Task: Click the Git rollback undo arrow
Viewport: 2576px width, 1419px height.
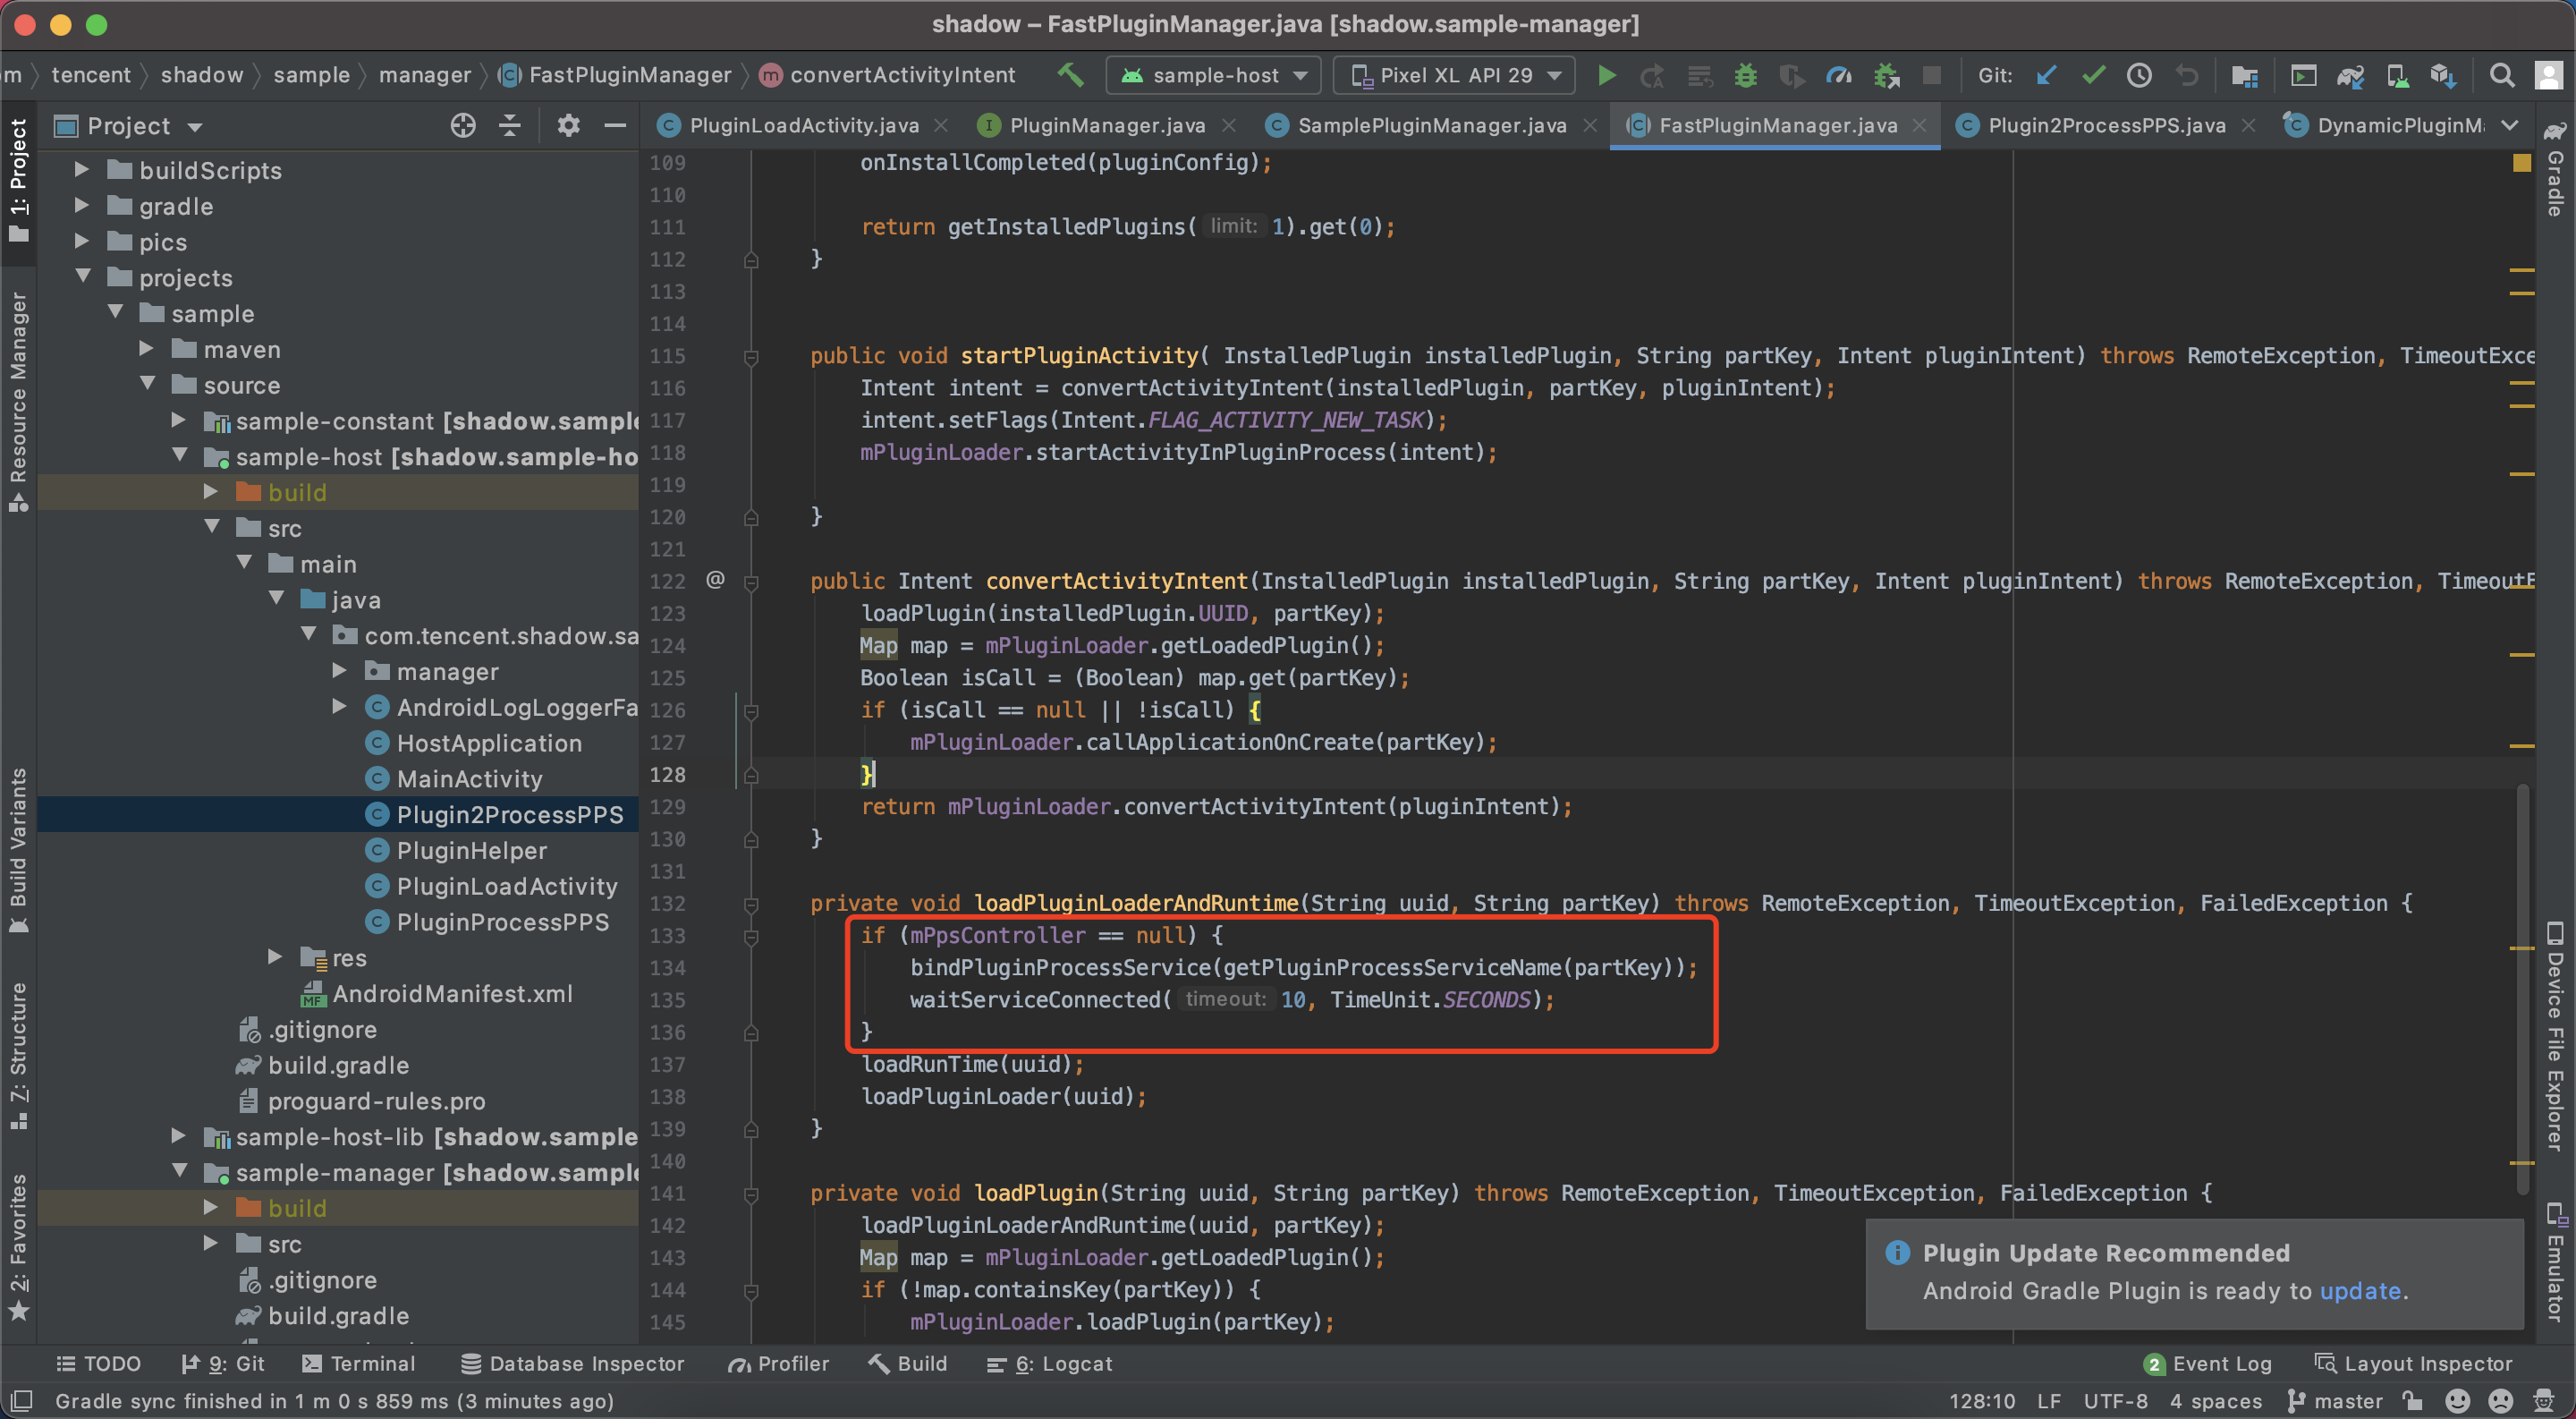Action: tap(2186, 75)
